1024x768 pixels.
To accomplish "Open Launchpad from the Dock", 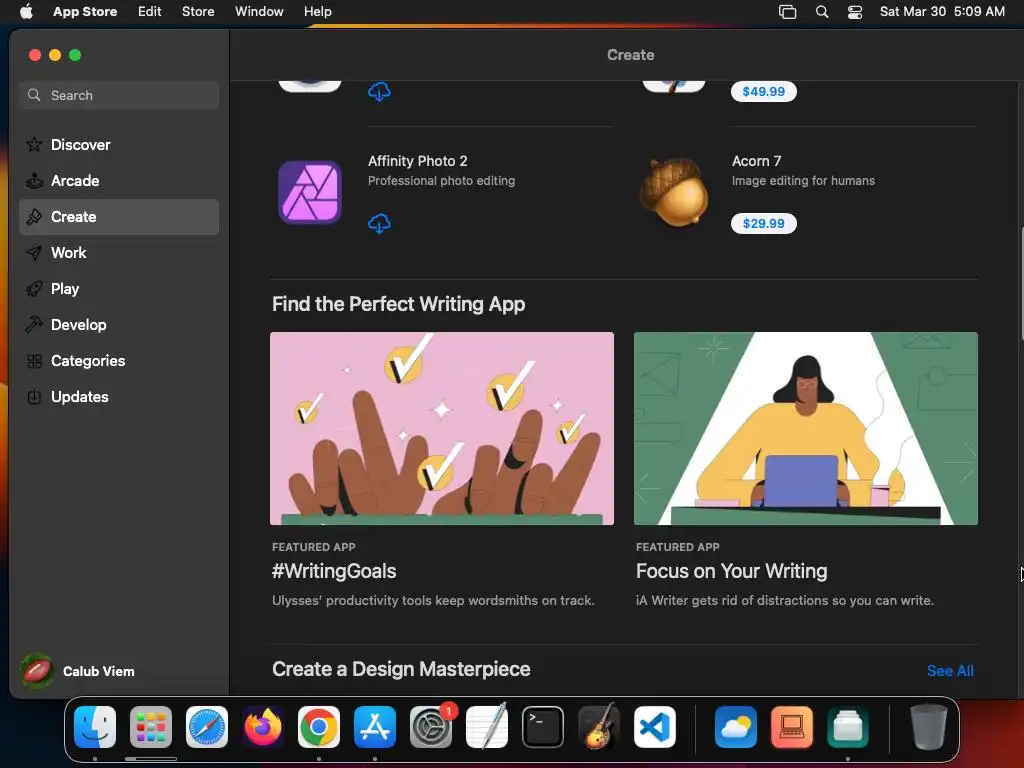I will pyautogui.click(x=151, y=727).
